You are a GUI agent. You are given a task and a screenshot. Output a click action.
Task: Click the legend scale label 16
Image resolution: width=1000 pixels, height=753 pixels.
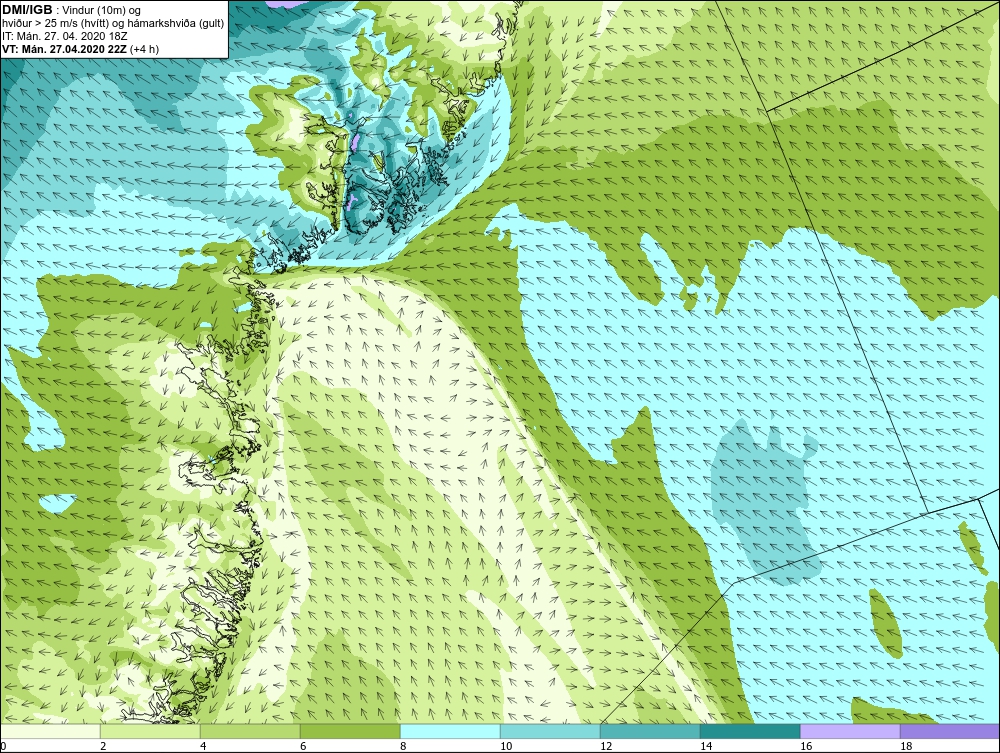click(x=806, y=746)
